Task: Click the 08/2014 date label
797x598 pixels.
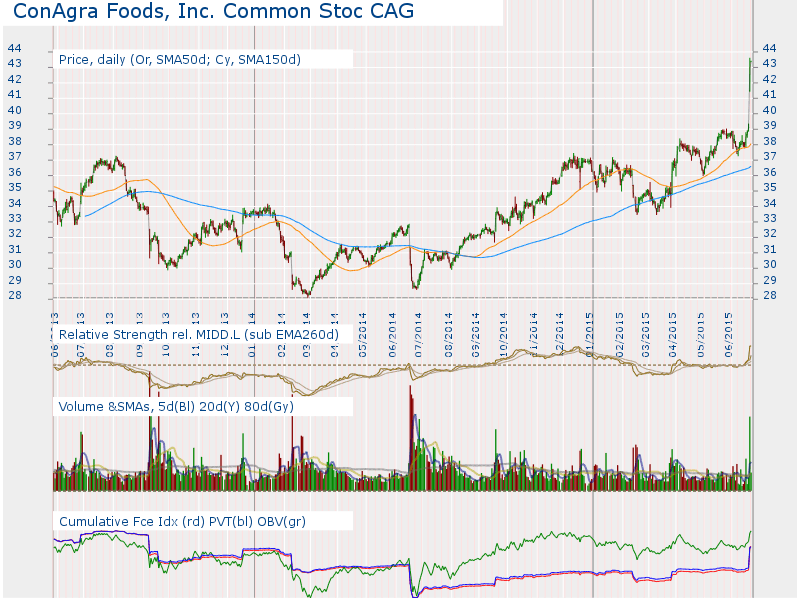Action: click(x=448, y=335)
